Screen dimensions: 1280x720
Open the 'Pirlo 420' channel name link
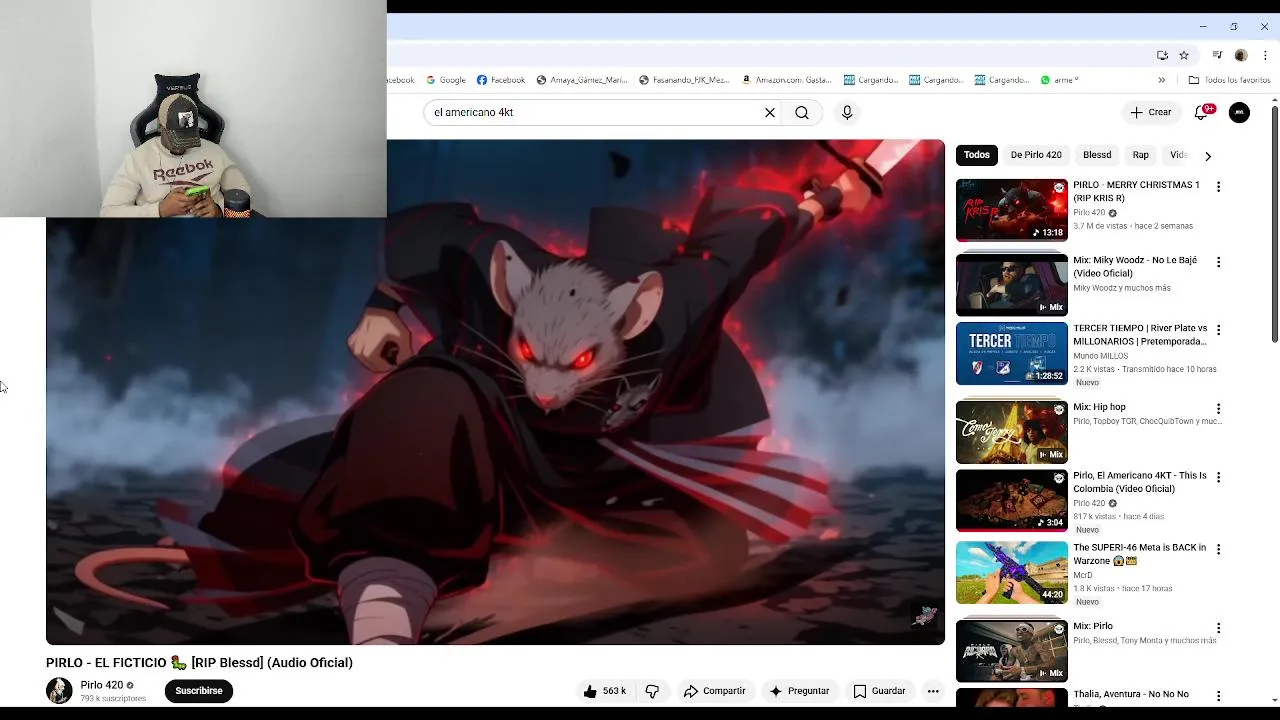(101, 685)
